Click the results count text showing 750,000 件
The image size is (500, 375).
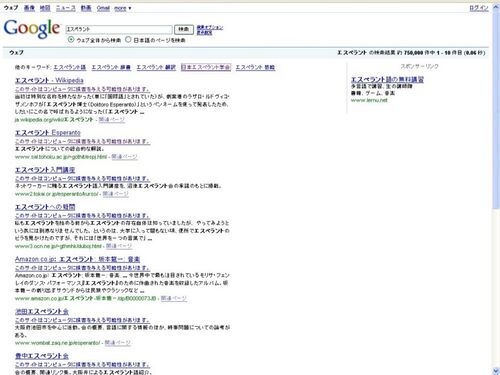(x=411, y=53)
